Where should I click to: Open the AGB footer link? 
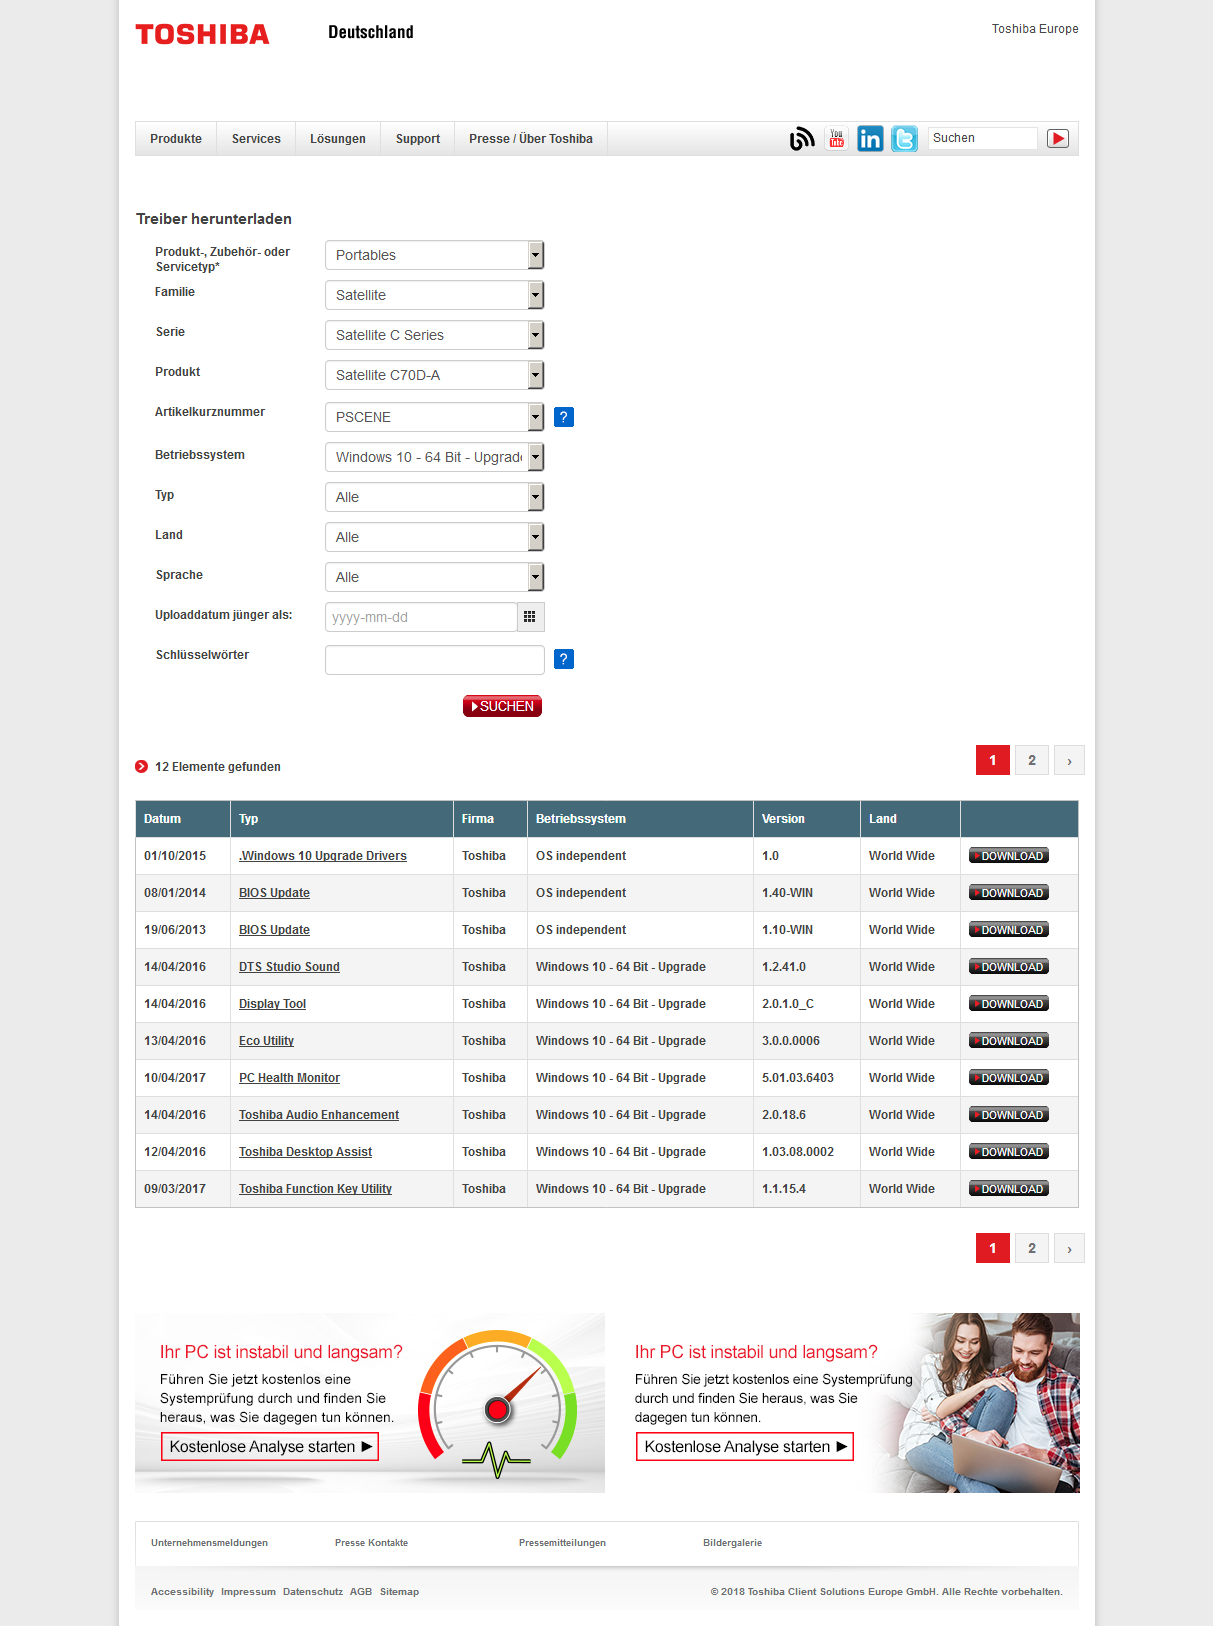[361, 1592]
